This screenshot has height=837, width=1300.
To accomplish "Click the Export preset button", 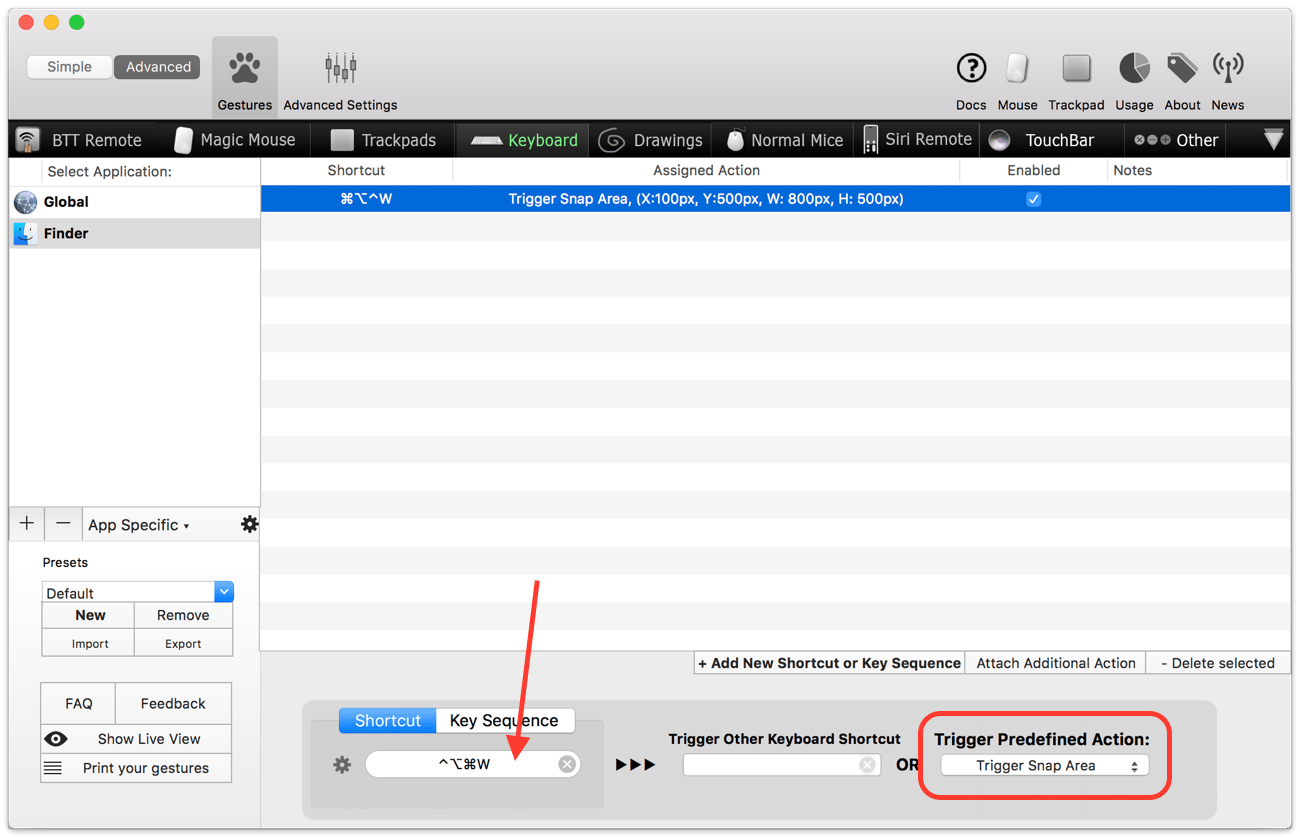I will [x=183, y=643].
